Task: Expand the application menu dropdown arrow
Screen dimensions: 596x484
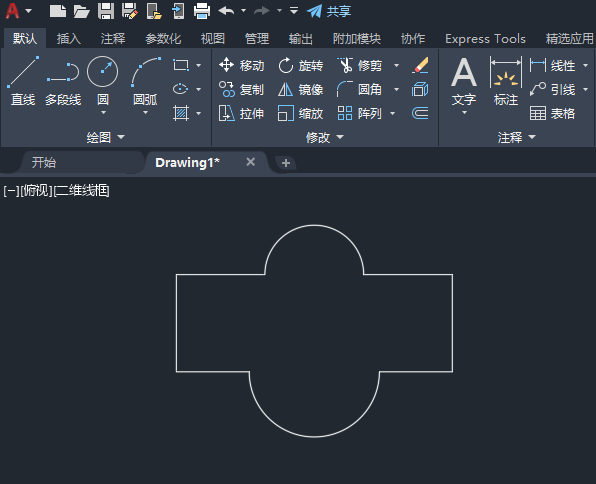Action: (29, 11)
